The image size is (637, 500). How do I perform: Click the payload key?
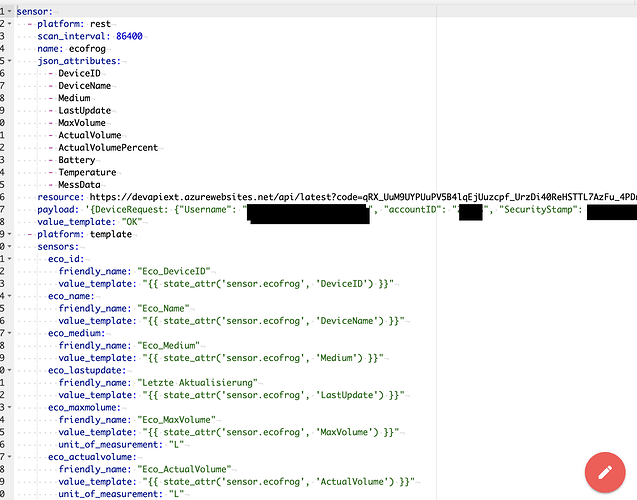[x=58, y=210]
